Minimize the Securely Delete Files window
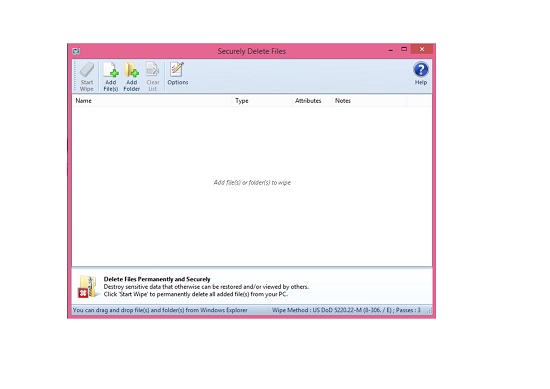This screenshot has height=389, width=550. point(391,50)
